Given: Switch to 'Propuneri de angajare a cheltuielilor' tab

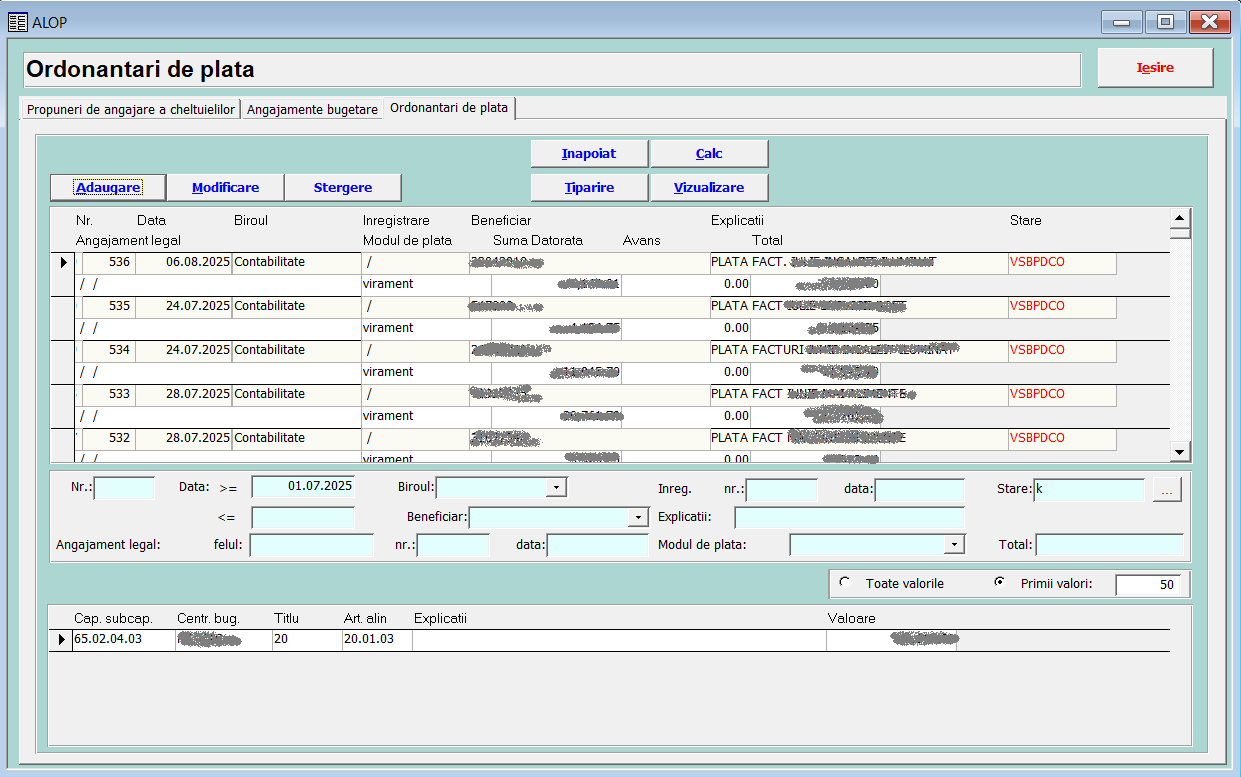Looking at the screenshot, I should 131,109.
